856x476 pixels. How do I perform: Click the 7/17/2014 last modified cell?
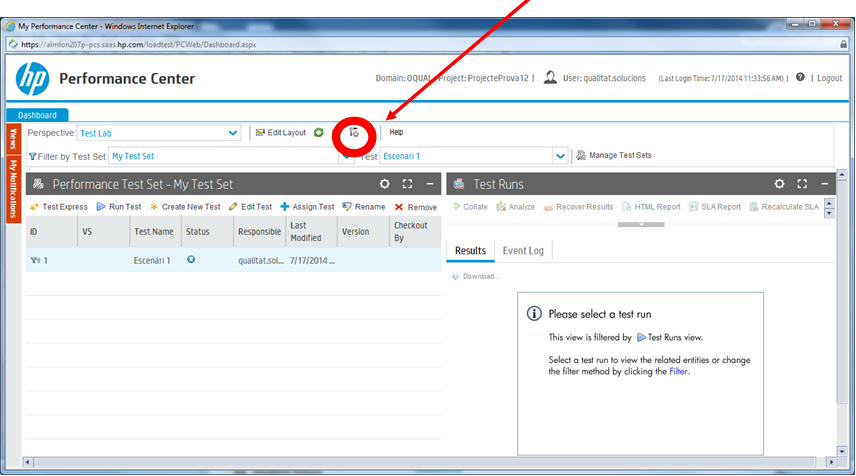point(312,260)
